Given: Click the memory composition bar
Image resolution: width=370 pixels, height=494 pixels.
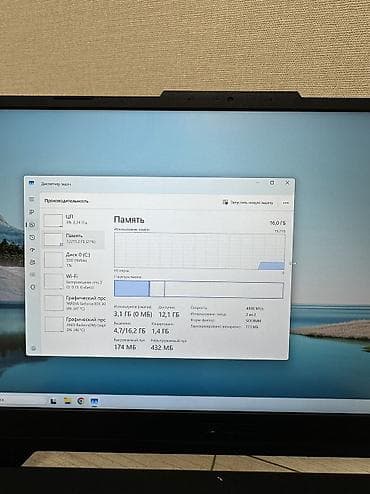Looking at the screenshot, I should (x=199, y=289).
